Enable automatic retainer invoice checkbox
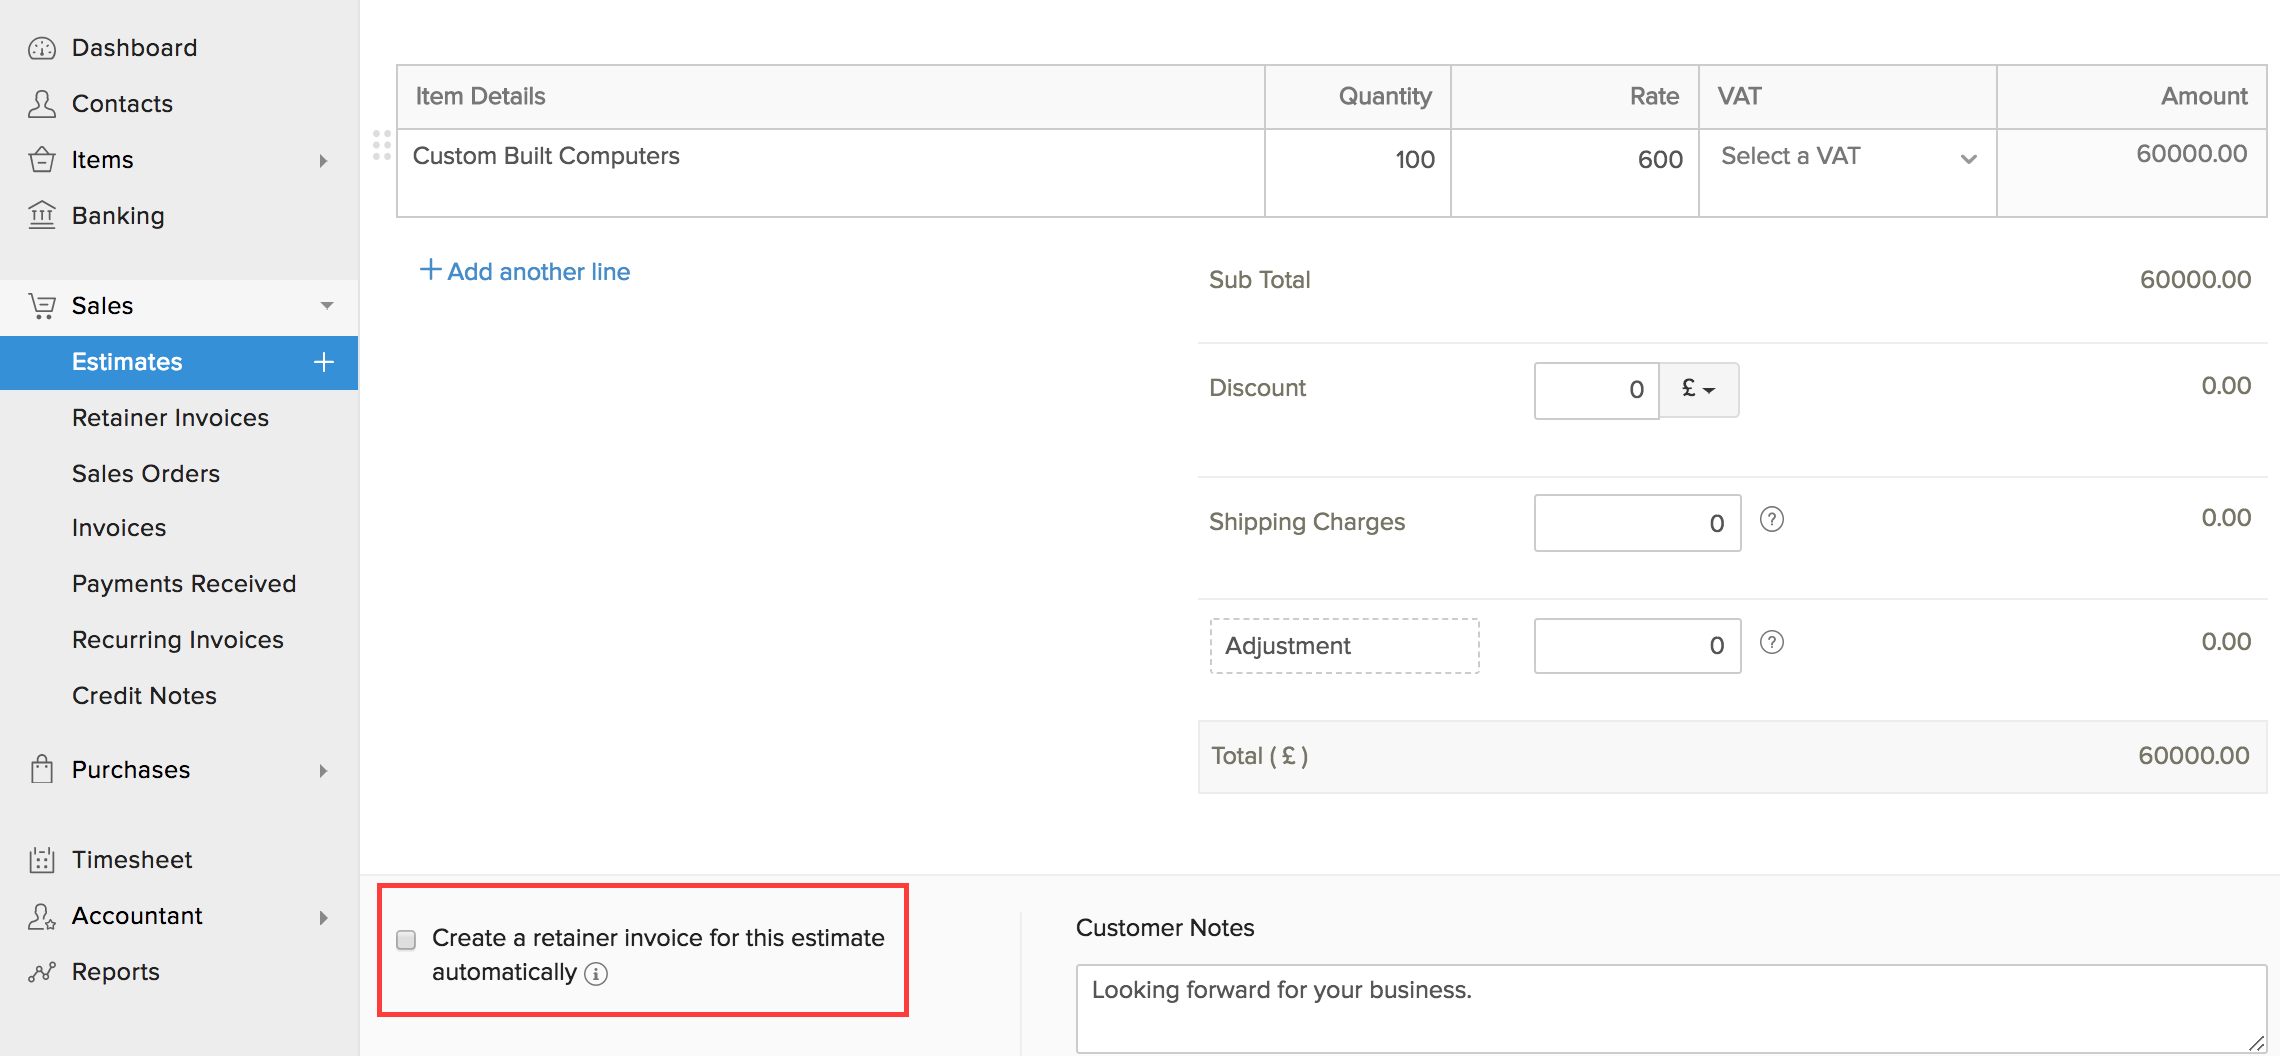 pyautogui.click(x=406, y=940)
